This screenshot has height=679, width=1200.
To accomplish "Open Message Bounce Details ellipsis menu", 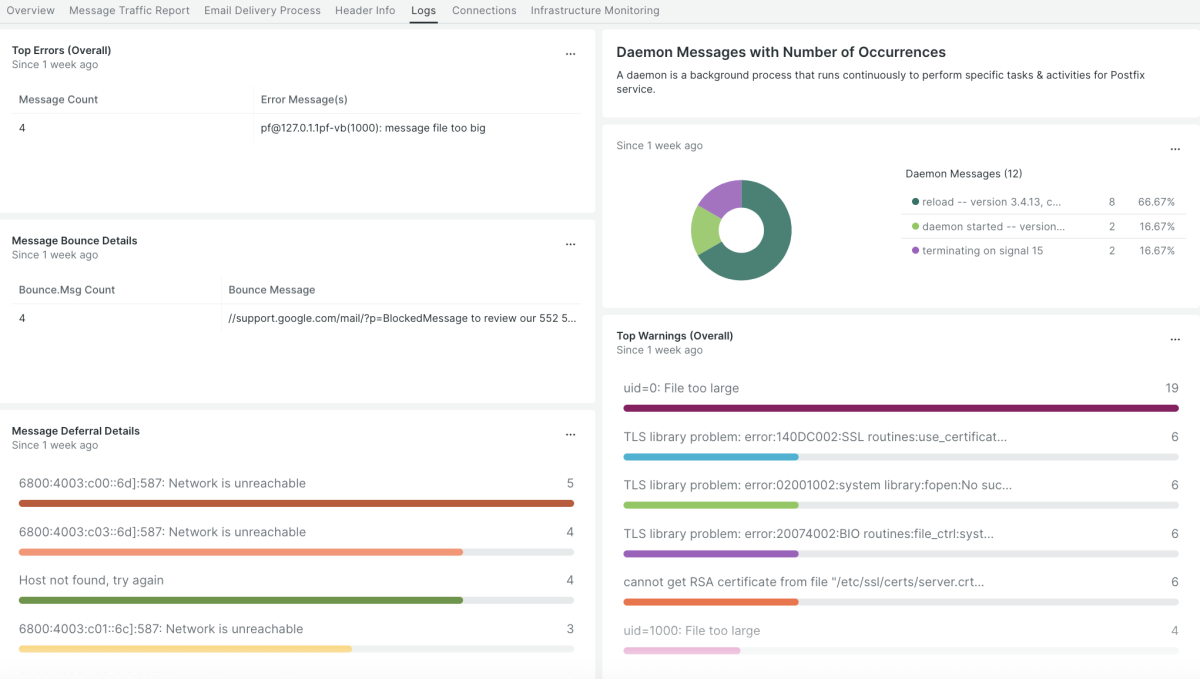I will (x=571, y=244).
